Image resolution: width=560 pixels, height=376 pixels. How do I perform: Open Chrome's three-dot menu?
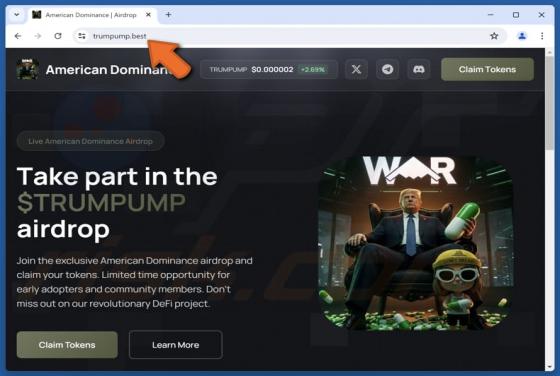(x=542, y=36)
